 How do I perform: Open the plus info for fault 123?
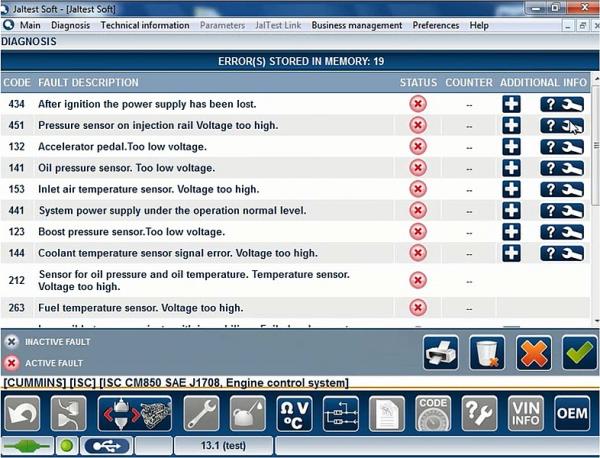point(511,232)
